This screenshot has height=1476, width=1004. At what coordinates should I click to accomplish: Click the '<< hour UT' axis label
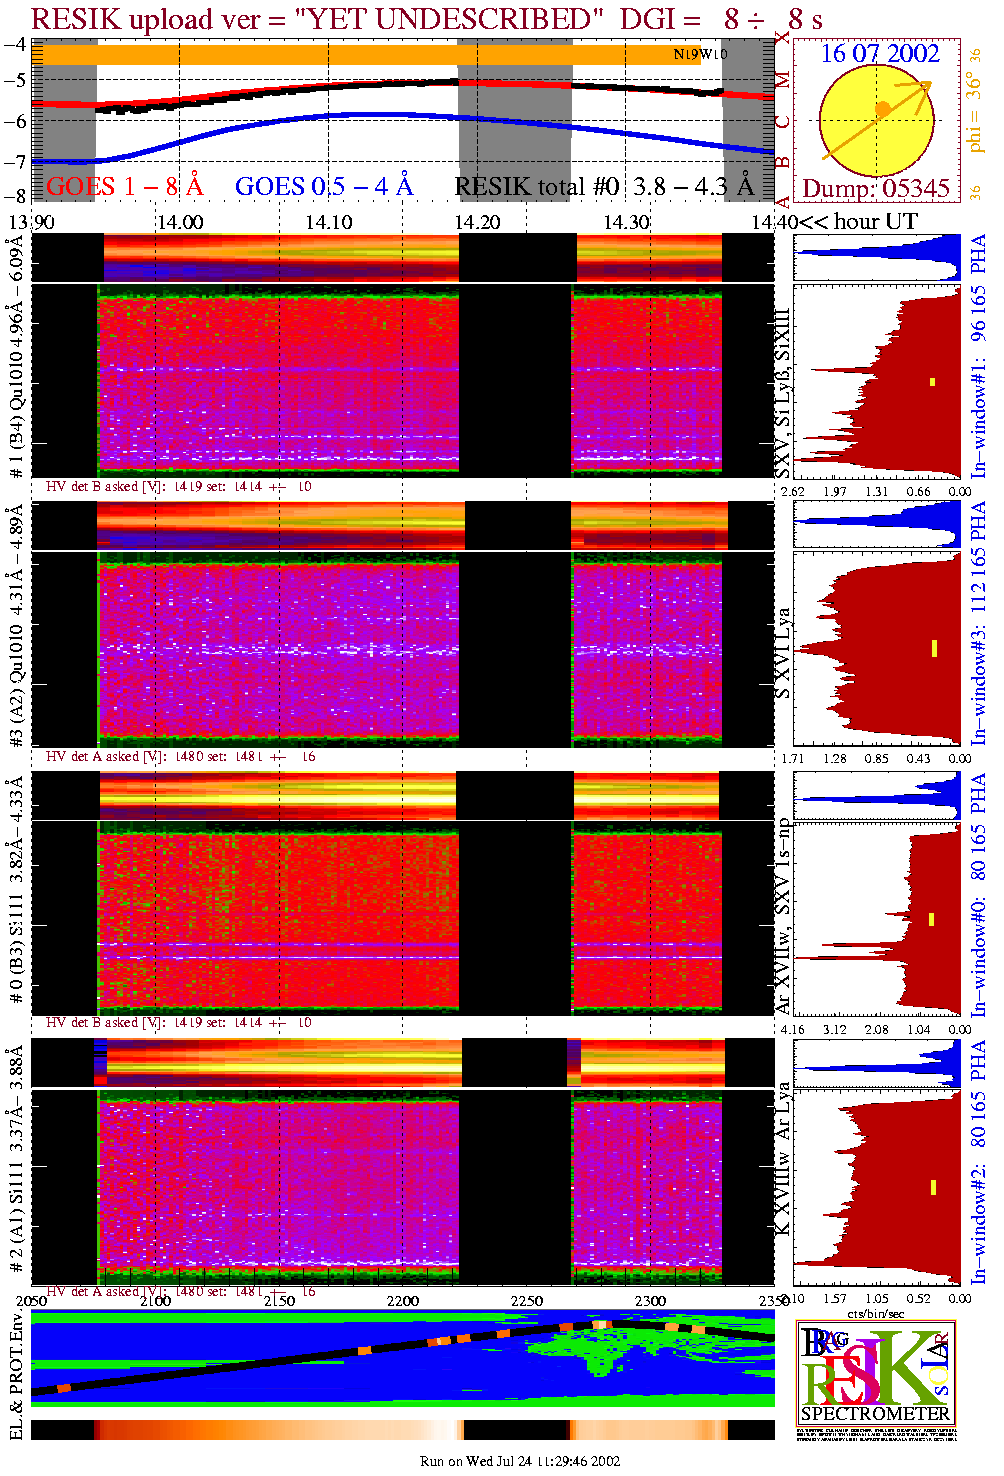click(x=858, y=222)
